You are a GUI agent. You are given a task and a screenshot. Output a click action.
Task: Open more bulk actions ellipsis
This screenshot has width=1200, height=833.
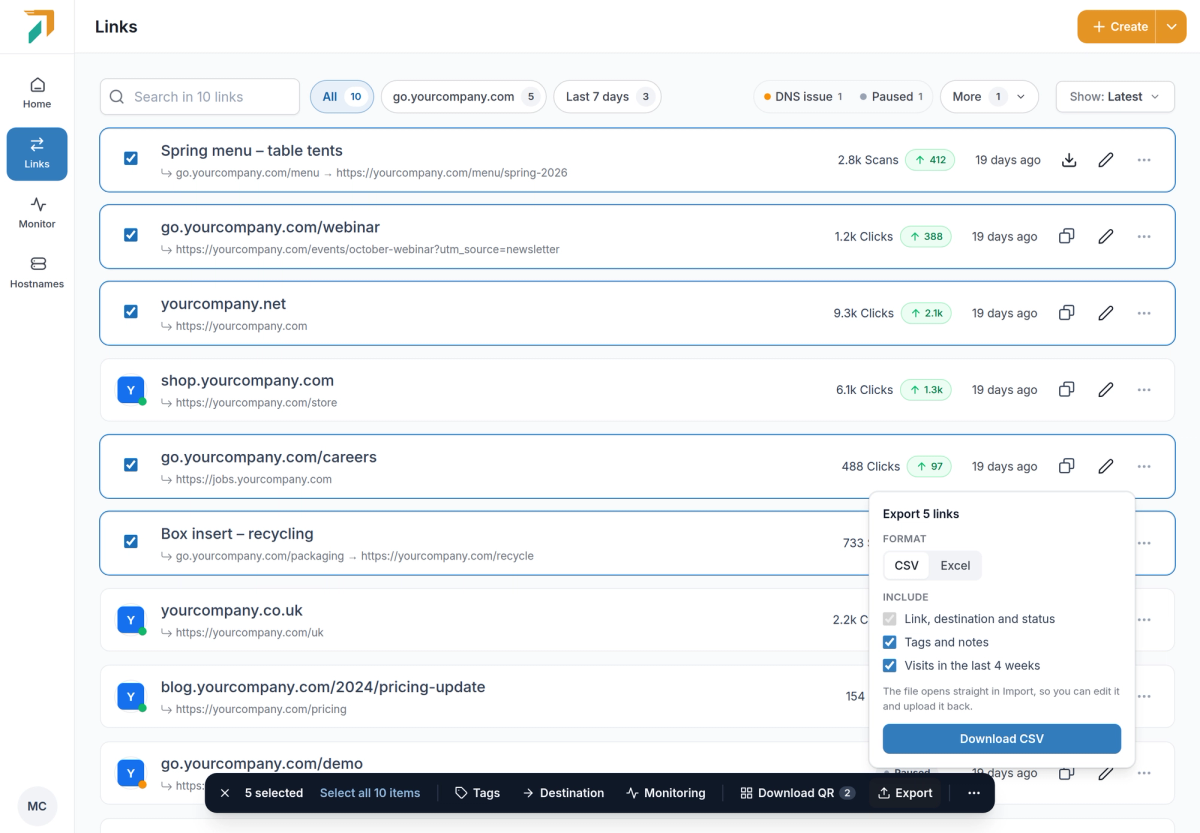pos(974,793)
